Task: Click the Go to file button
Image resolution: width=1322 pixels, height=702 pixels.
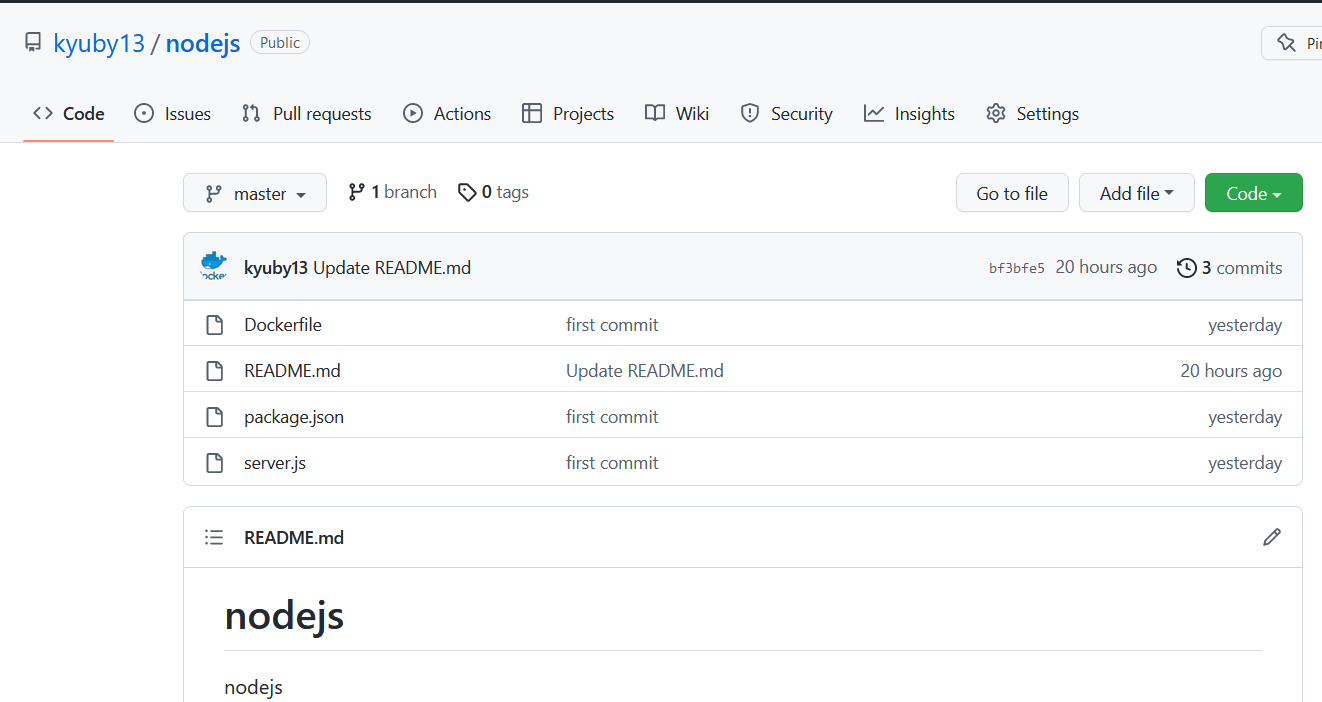Action: pos(1012,192)
